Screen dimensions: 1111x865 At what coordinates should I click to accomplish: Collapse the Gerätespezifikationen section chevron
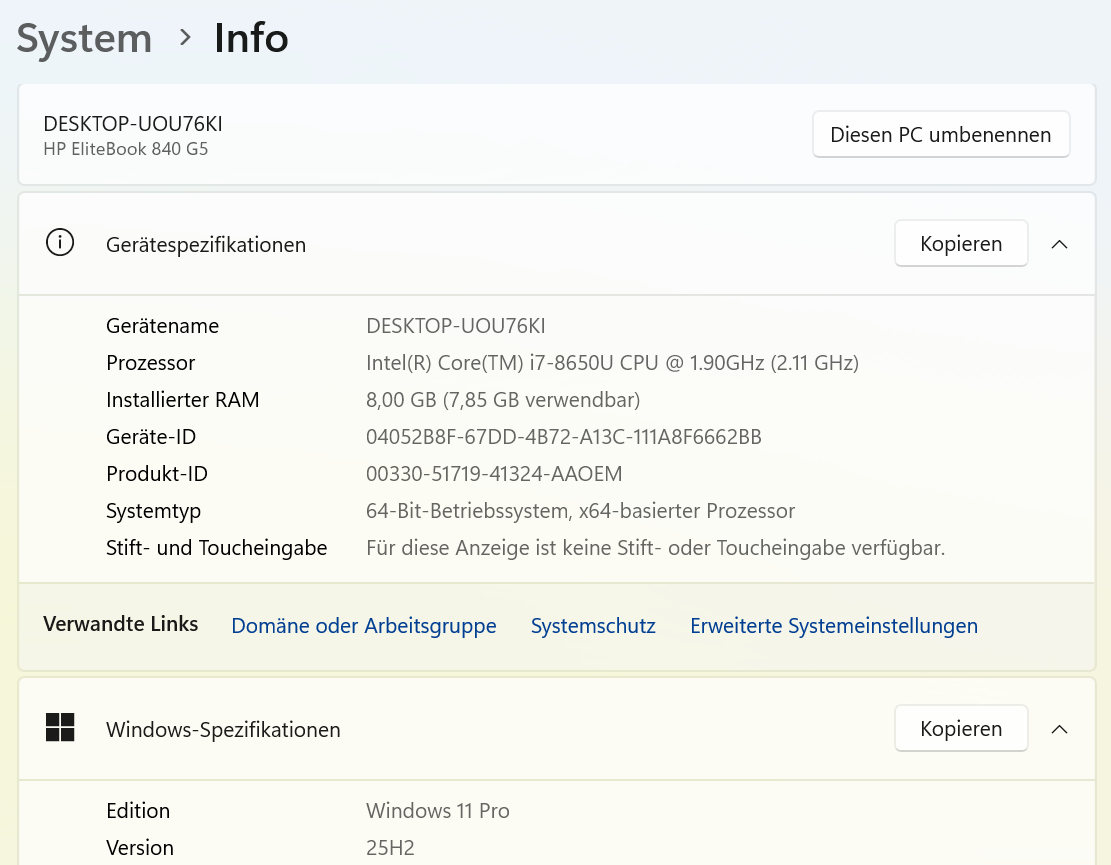pyautogui.click(x=1059, y=244)
